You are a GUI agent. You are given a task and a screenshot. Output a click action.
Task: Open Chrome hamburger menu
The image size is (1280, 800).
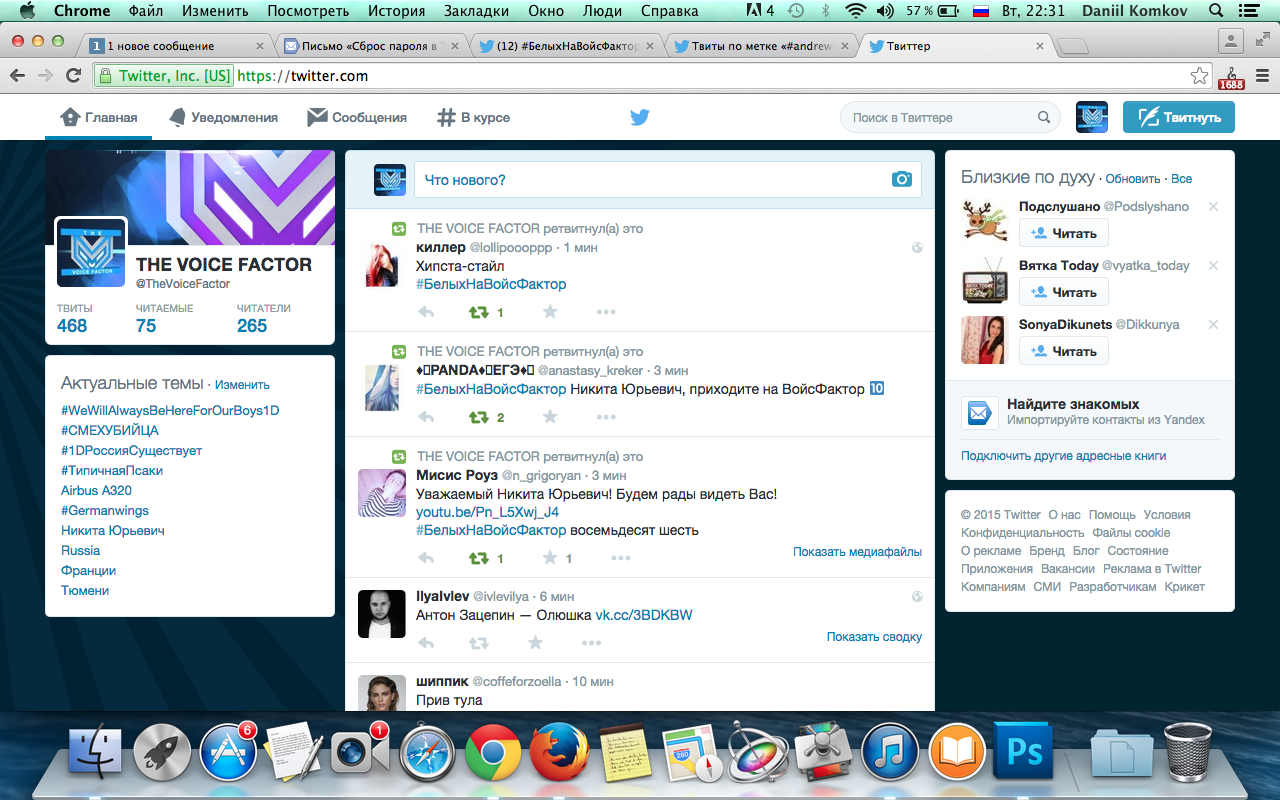[x=1261, y=76]
